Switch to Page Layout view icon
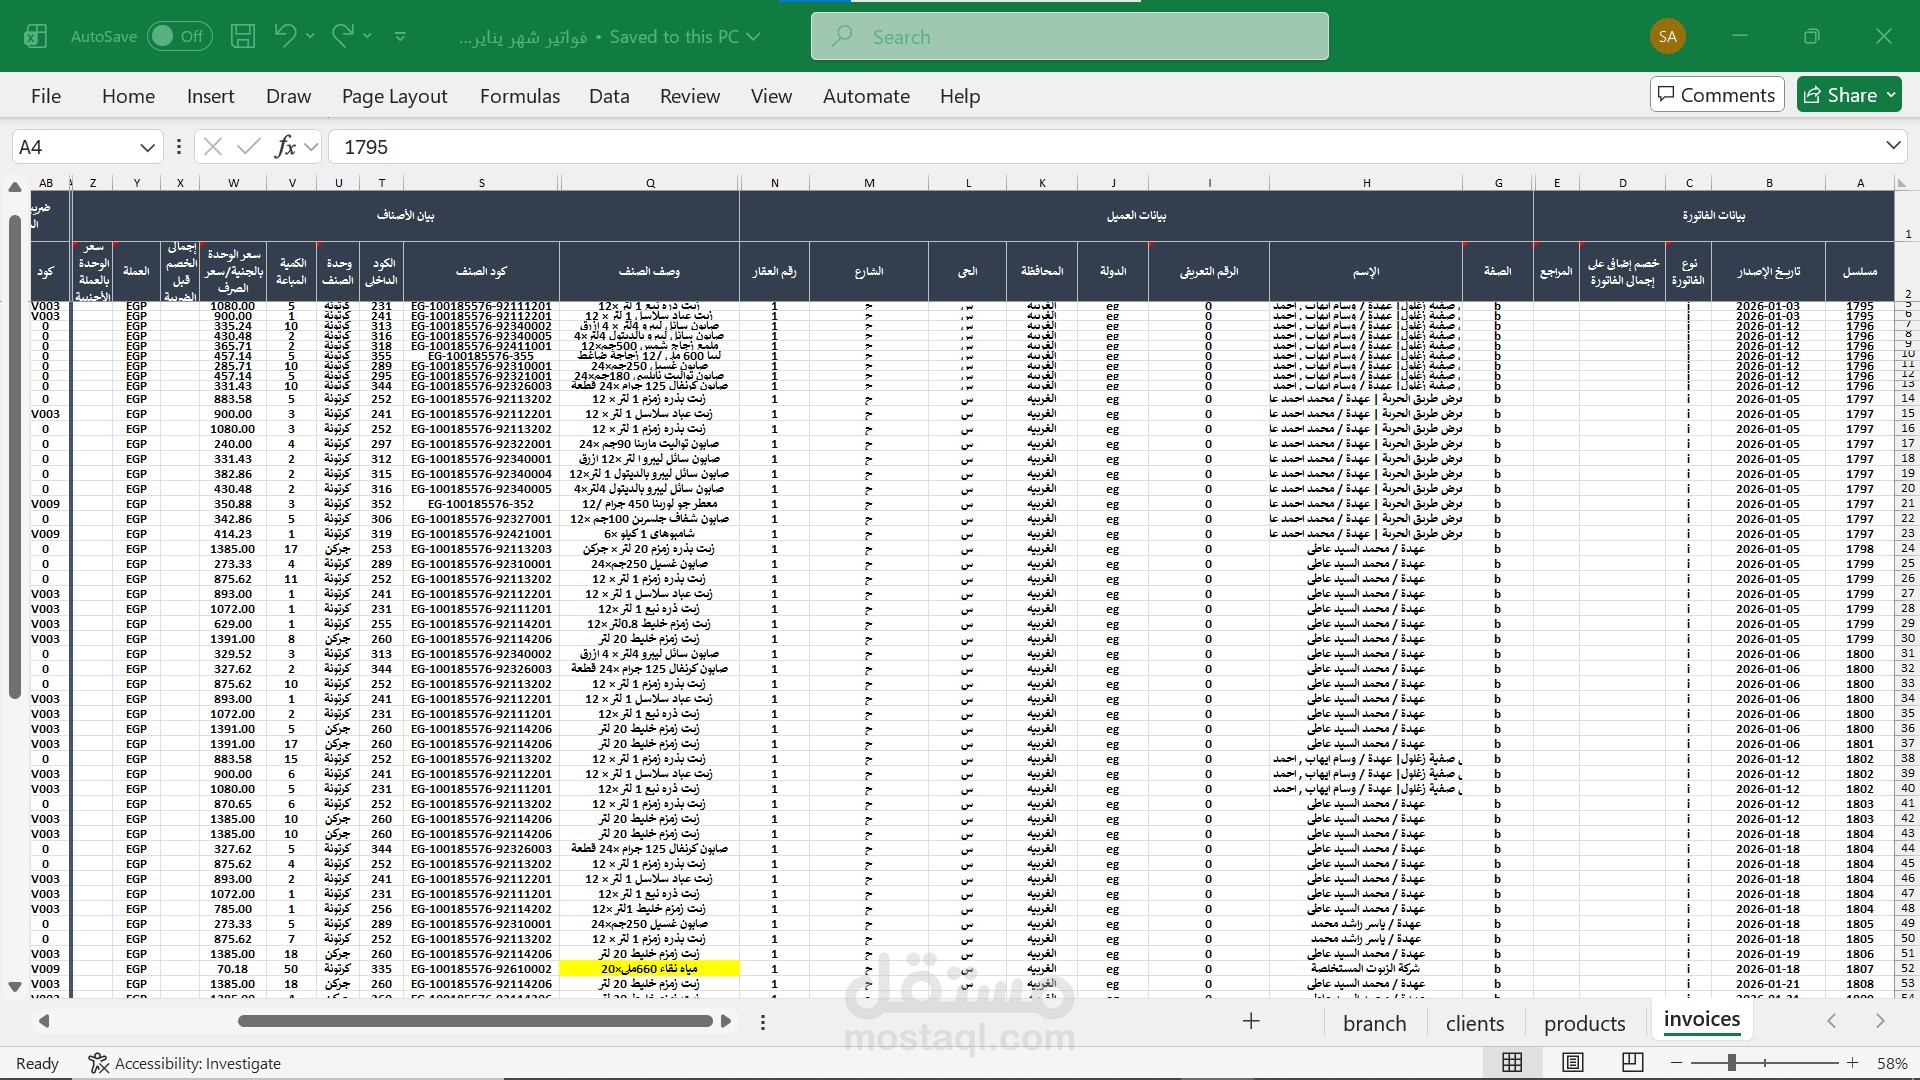This screenshot has height=1080, width=1920. point(1573,1062)
